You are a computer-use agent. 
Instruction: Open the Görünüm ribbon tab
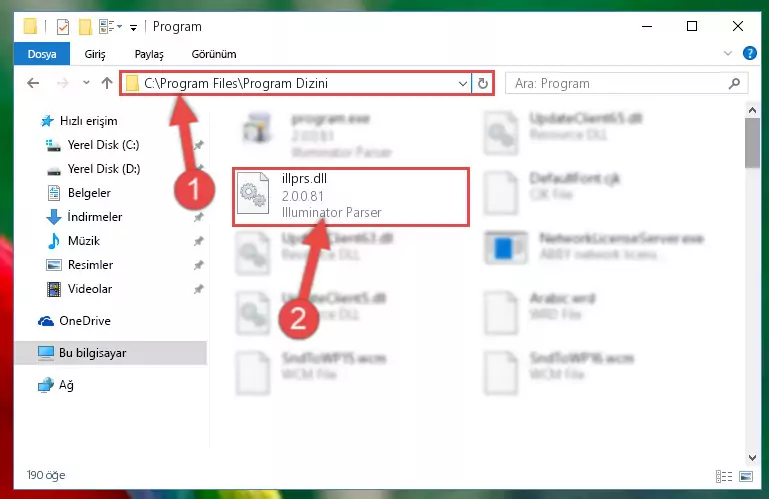point(214,54)
